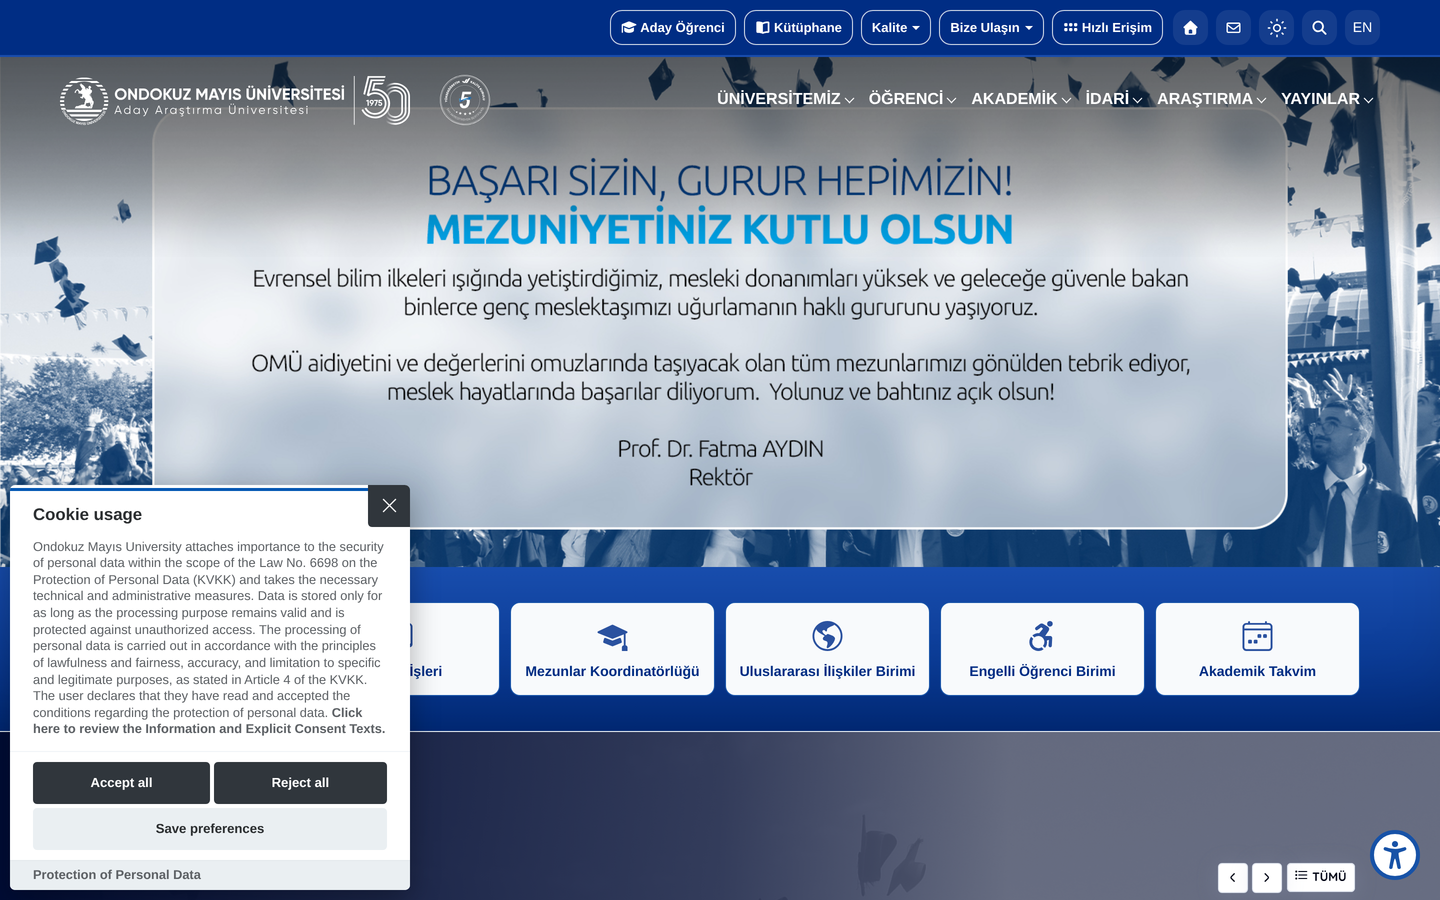
Task: Click the wheelchair icon for Engelli Öğrenci
Action: click(1042, 636)
